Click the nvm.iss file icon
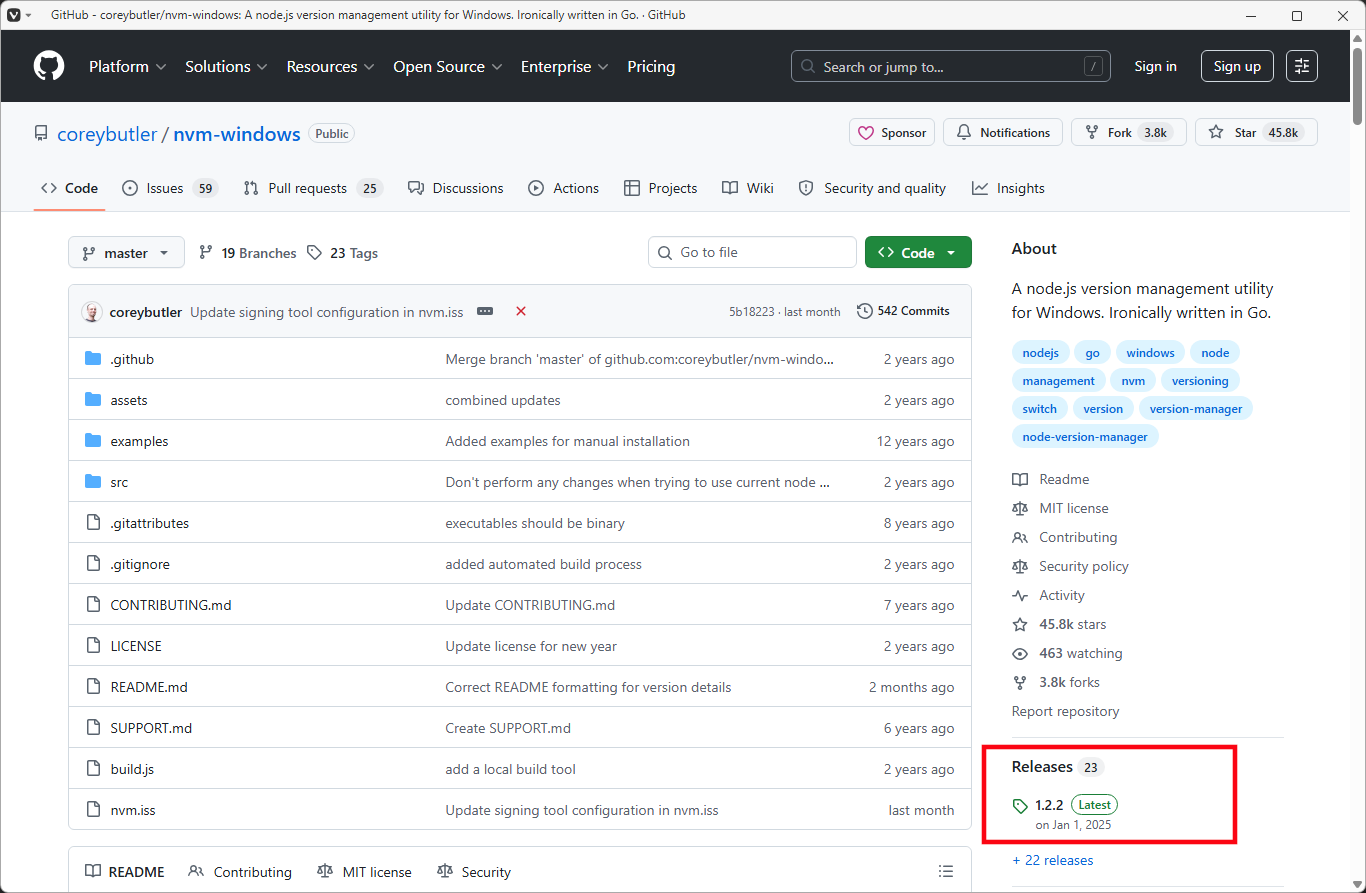The height and width of the screenshot is (893, 1366). [93, 810]
